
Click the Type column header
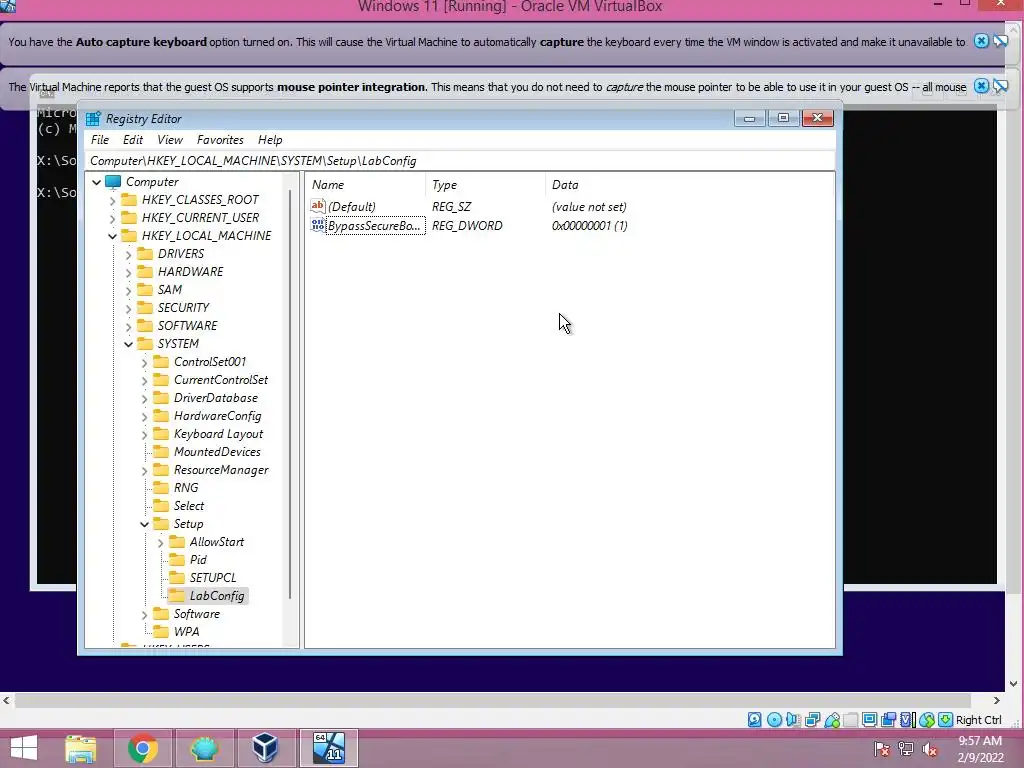(485, 185)
